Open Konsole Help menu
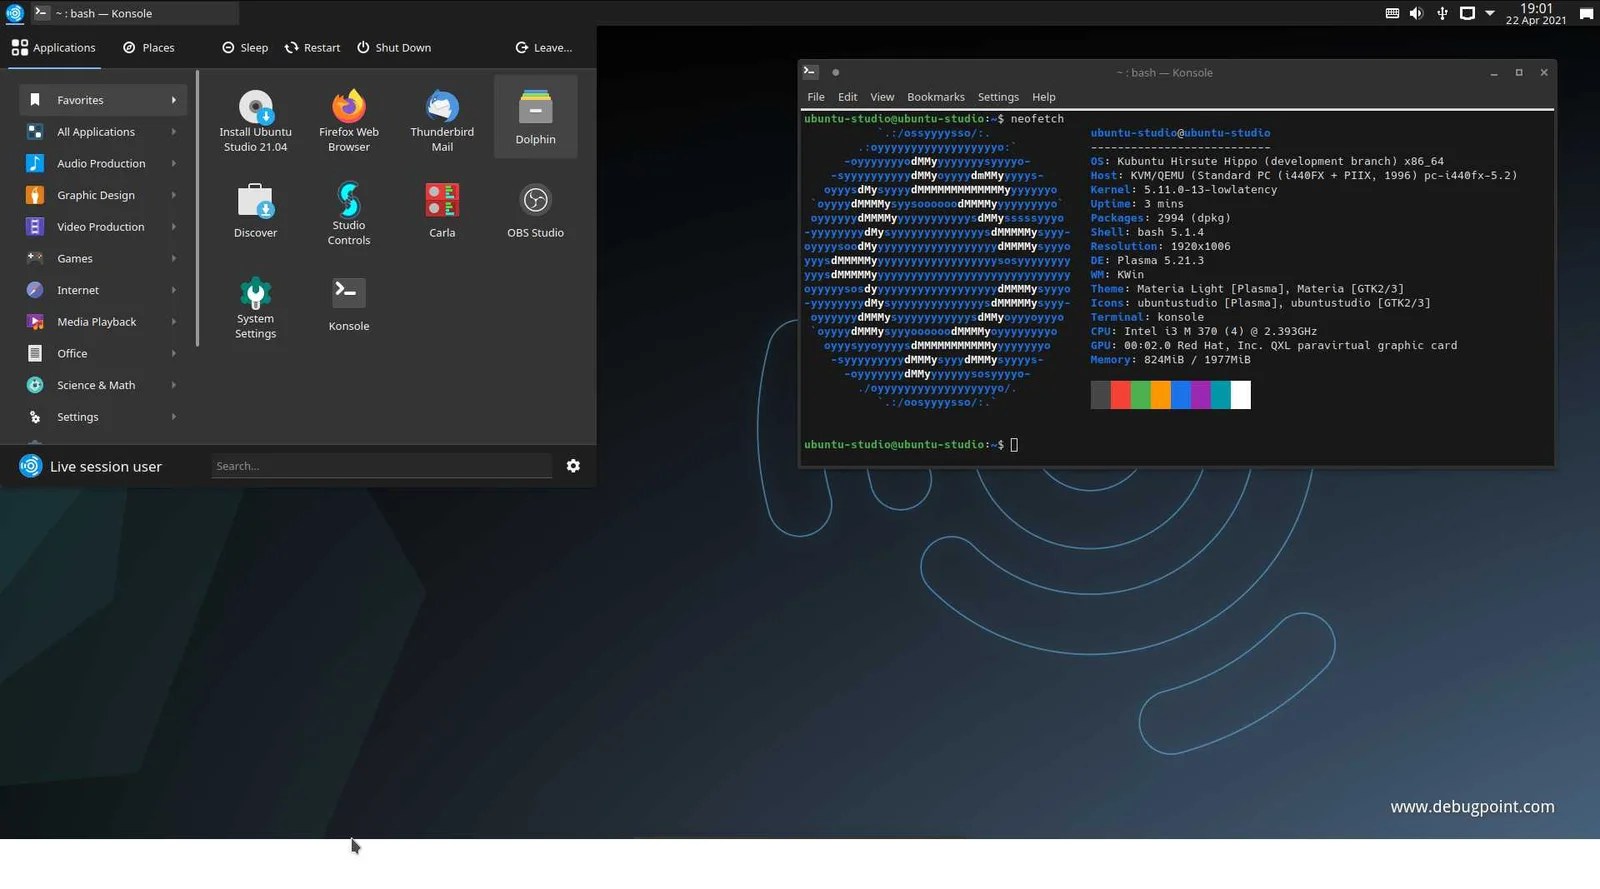Viewport: 1600px width, 889px height. pyautogui.click(x=1044, y=97)
